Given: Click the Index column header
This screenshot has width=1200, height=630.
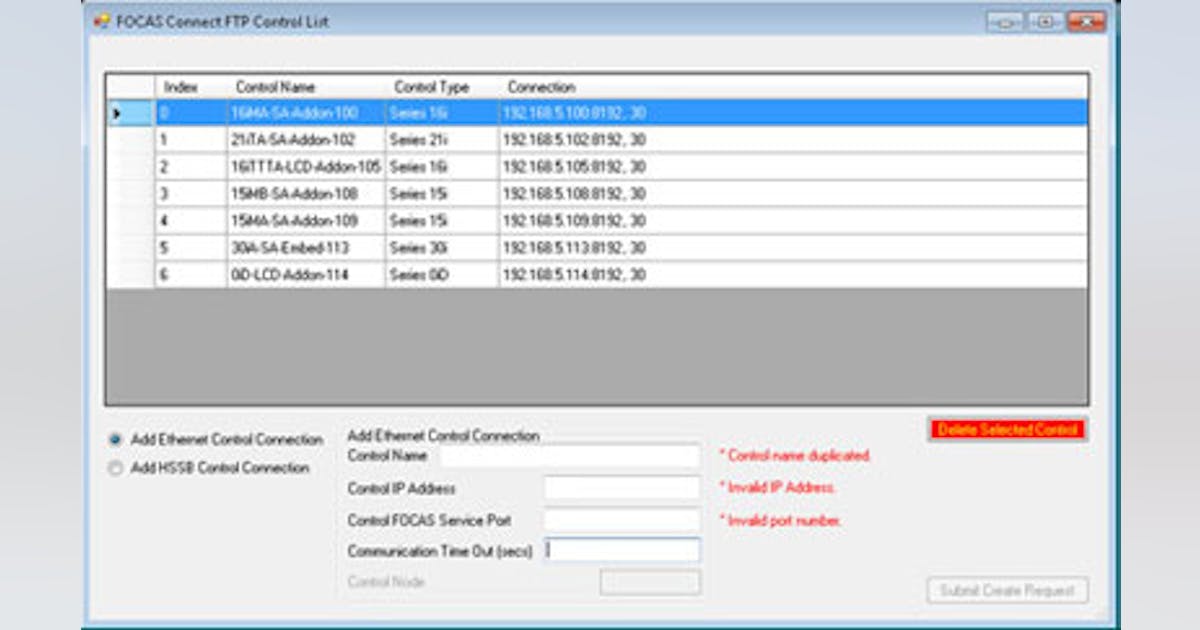Looking at the screenshot, I should coord(180,87).
